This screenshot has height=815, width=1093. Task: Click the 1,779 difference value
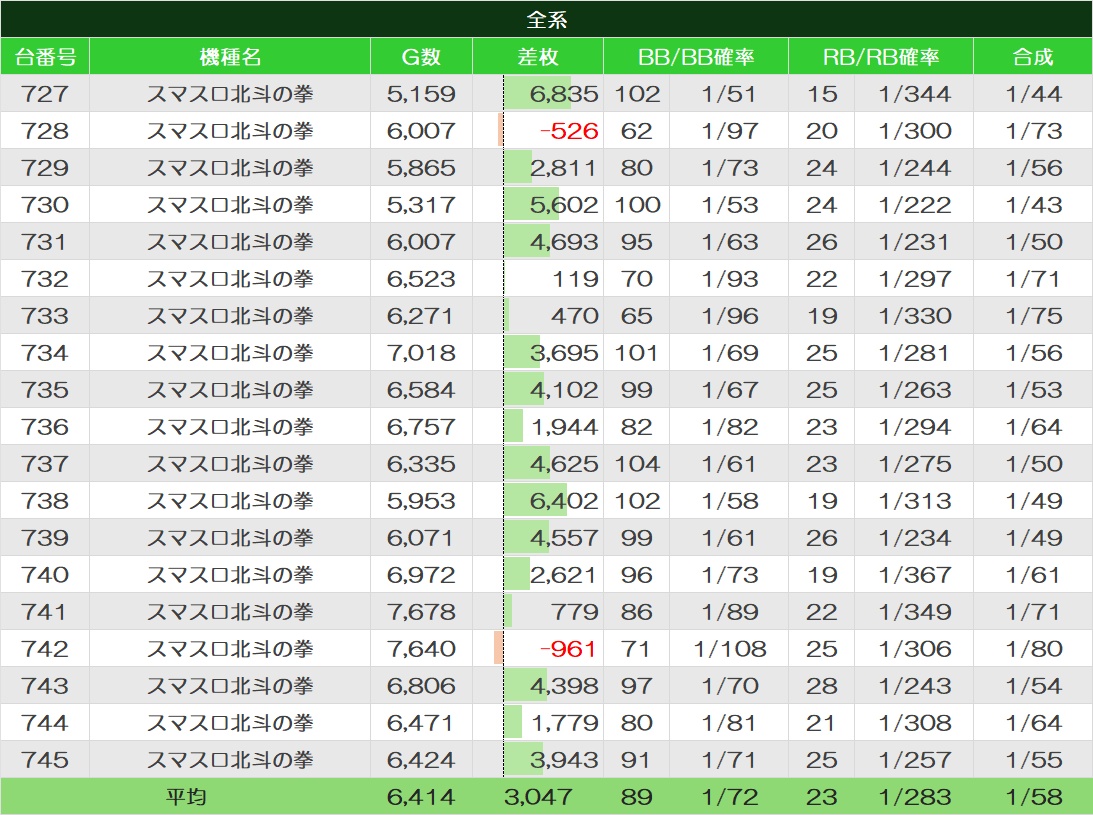[564, 722]
